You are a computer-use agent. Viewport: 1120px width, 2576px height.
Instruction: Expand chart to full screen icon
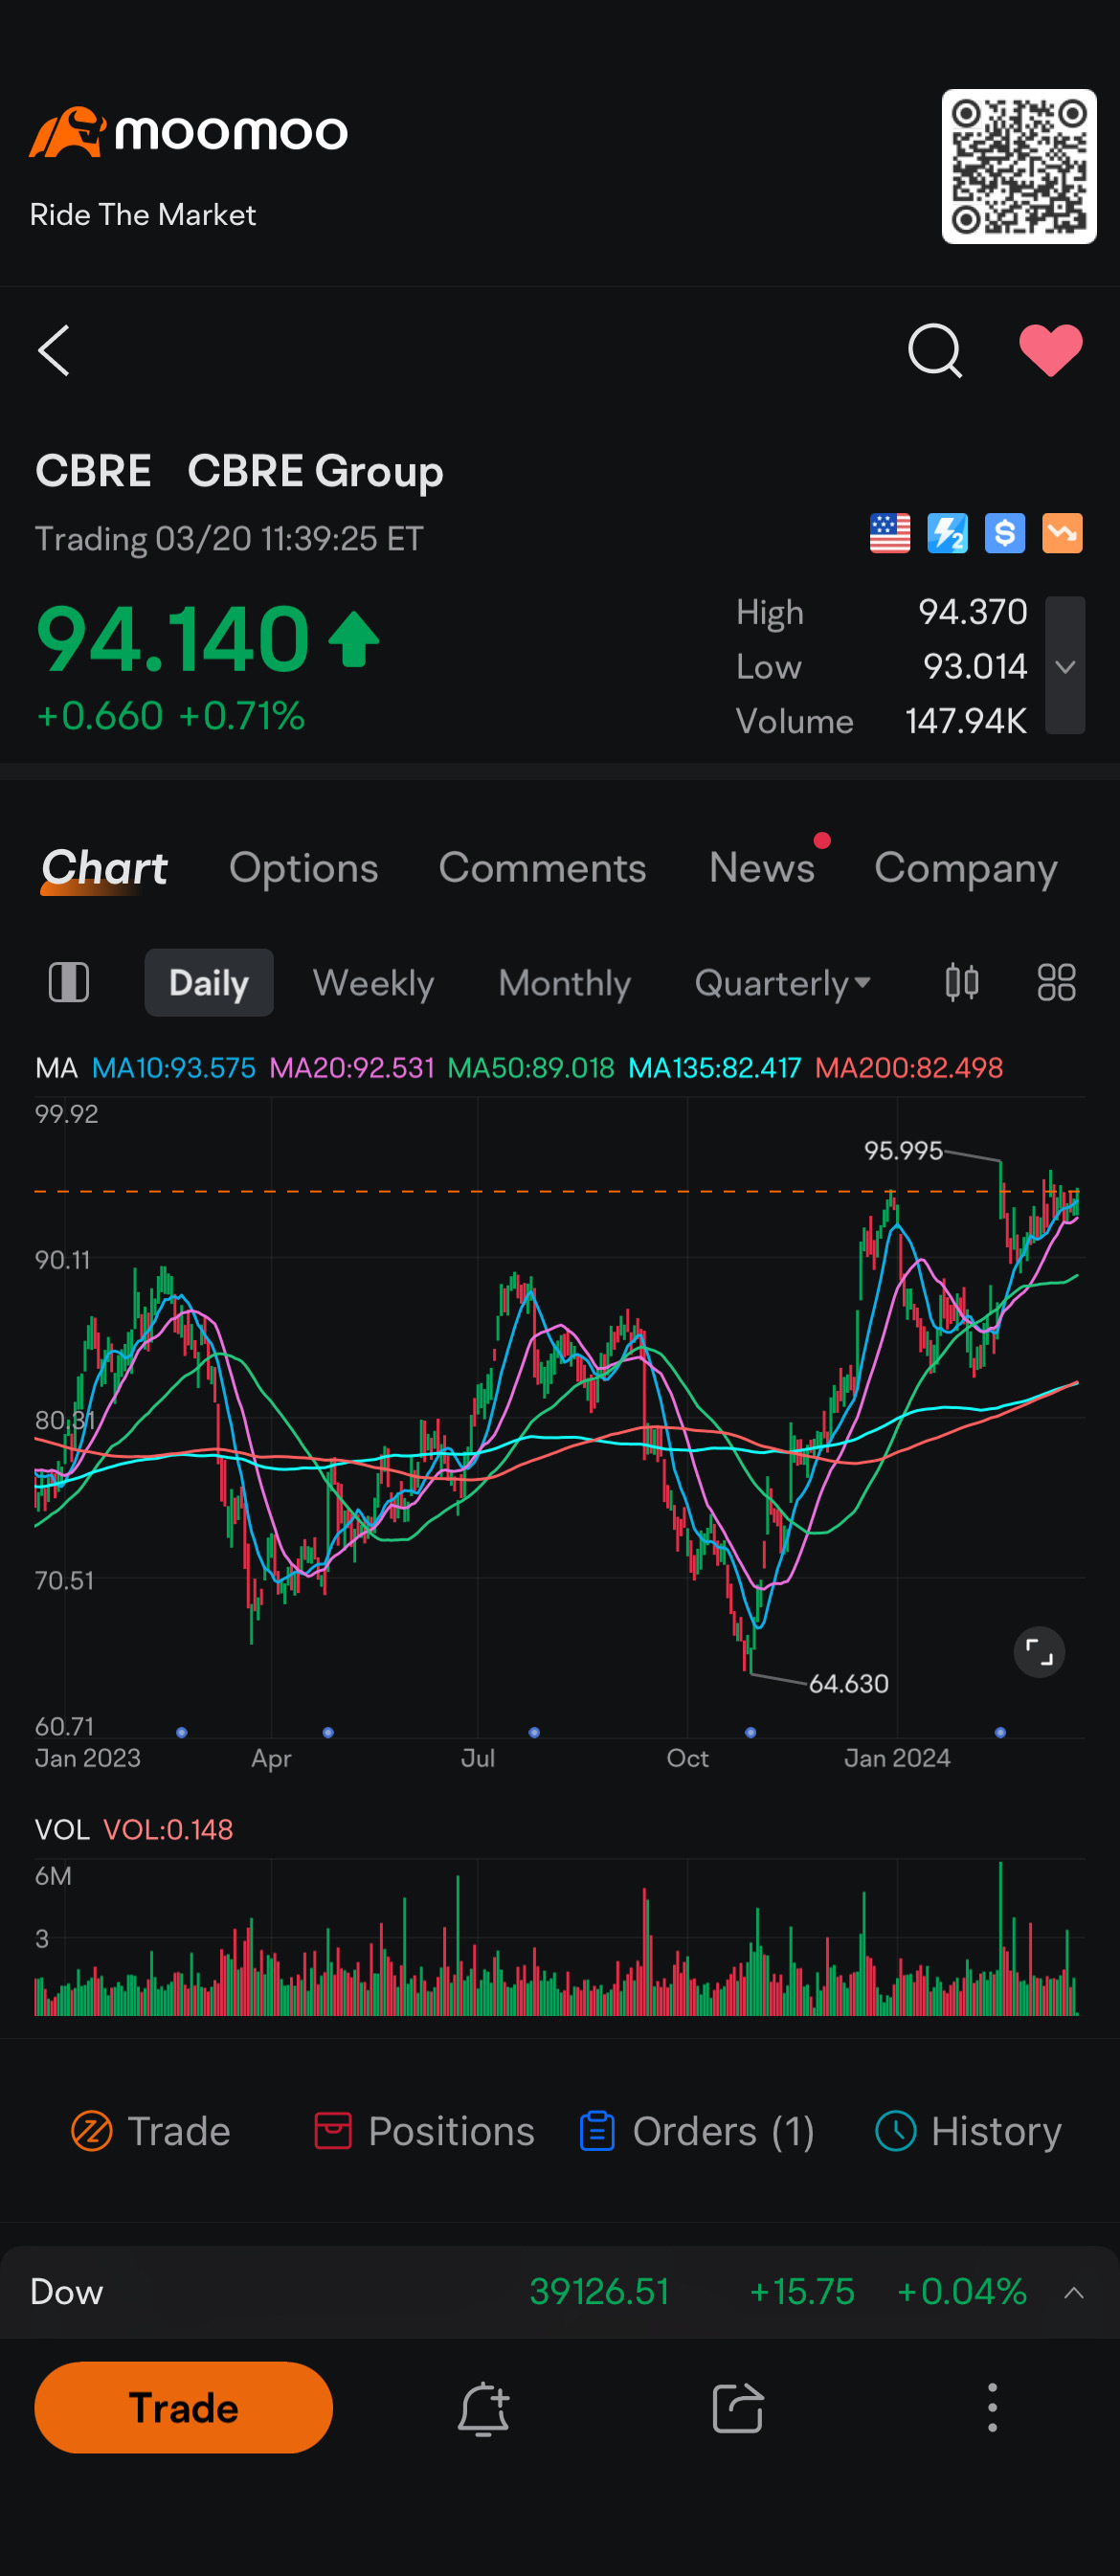1039,1653
